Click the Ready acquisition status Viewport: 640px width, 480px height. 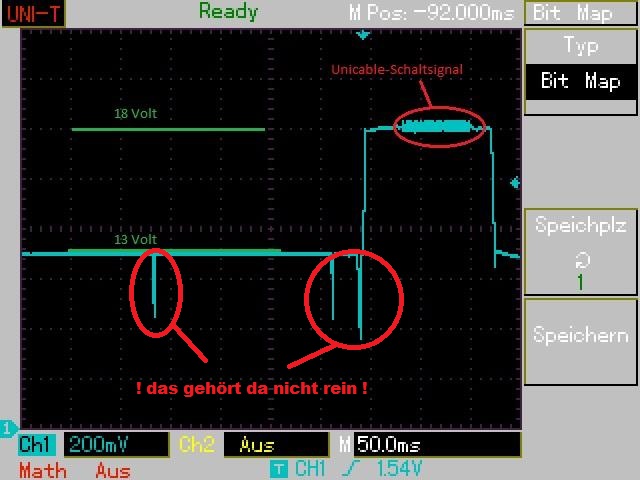tap(228, 12)
